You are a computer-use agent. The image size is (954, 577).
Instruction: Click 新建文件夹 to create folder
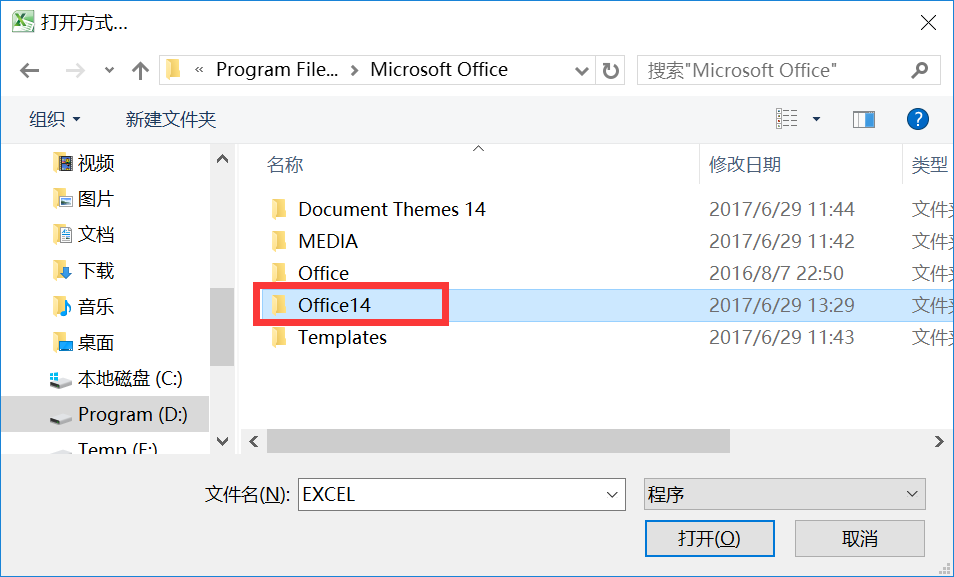[x=171, y=119]
